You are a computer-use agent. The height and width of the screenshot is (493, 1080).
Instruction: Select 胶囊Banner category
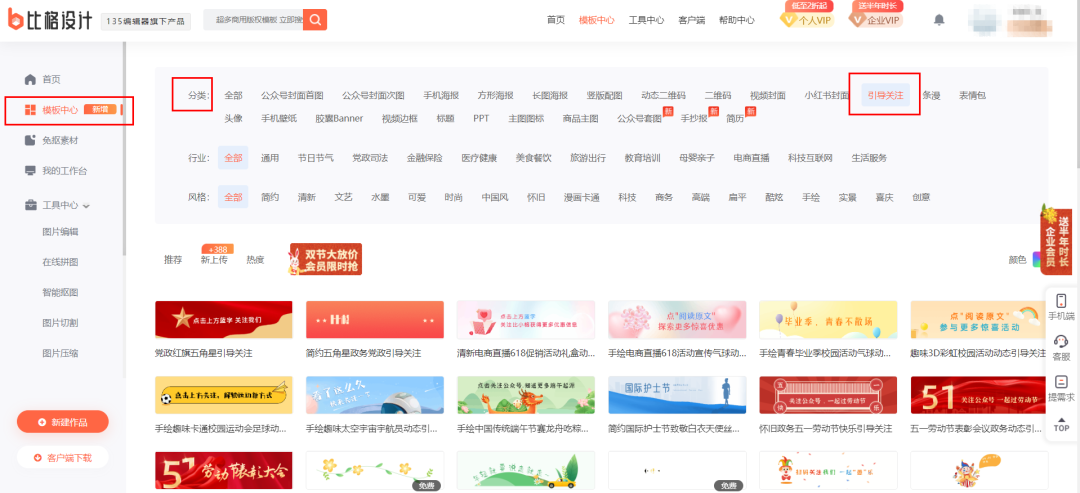click(339, 118)
